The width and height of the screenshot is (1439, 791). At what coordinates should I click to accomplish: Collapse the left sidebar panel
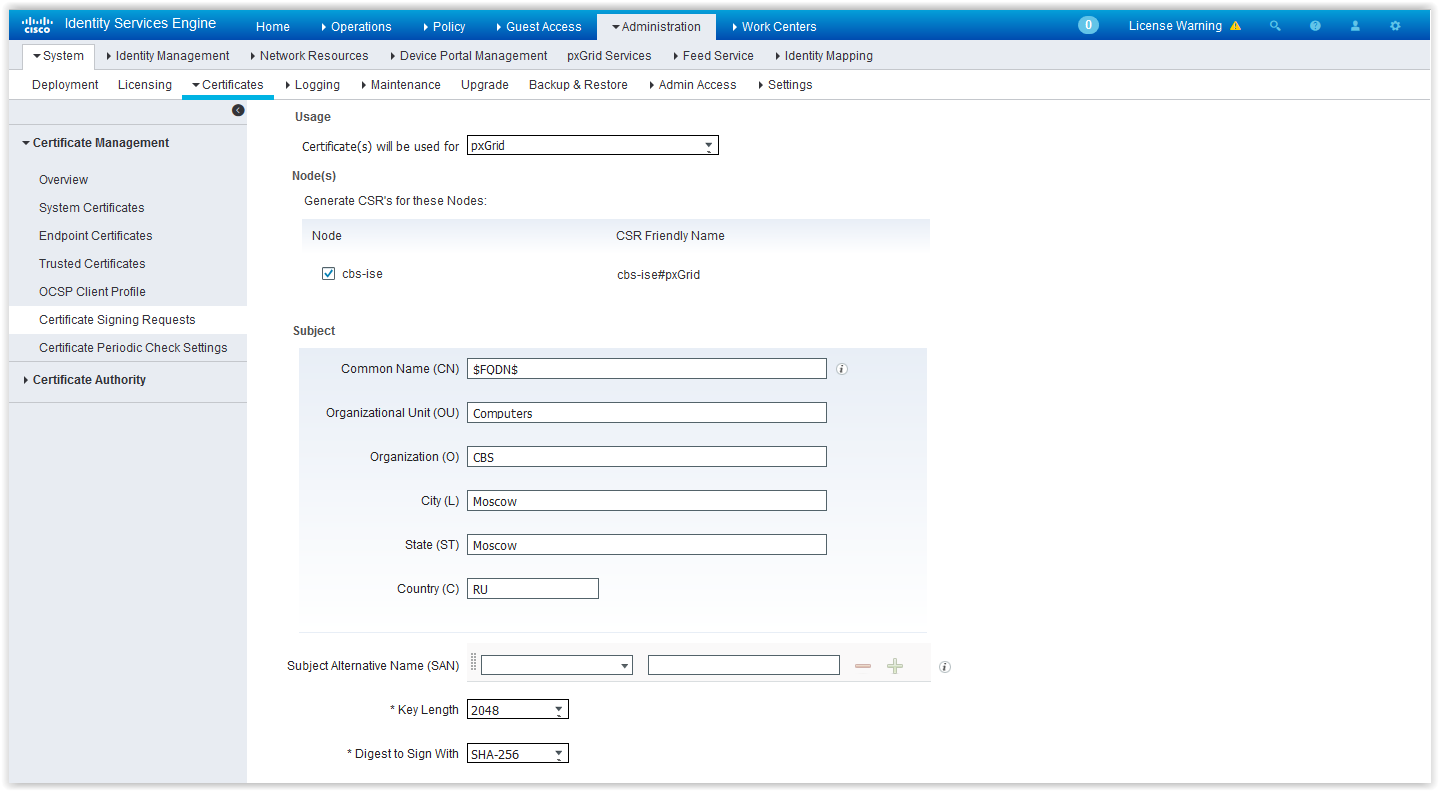[237, 110]
